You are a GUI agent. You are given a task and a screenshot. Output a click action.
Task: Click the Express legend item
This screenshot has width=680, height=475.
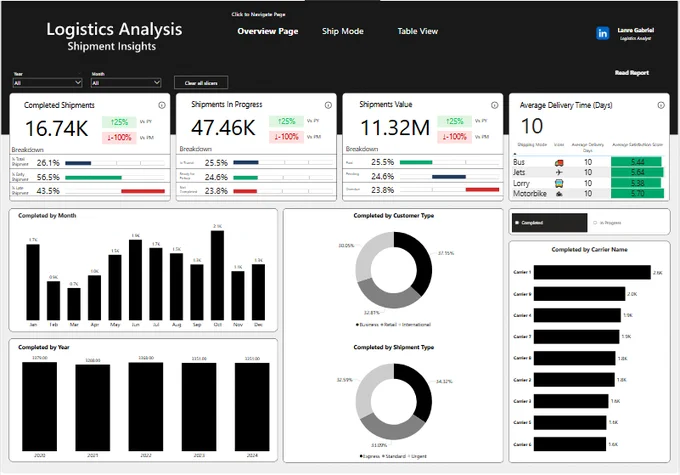(x=369, y=456)
